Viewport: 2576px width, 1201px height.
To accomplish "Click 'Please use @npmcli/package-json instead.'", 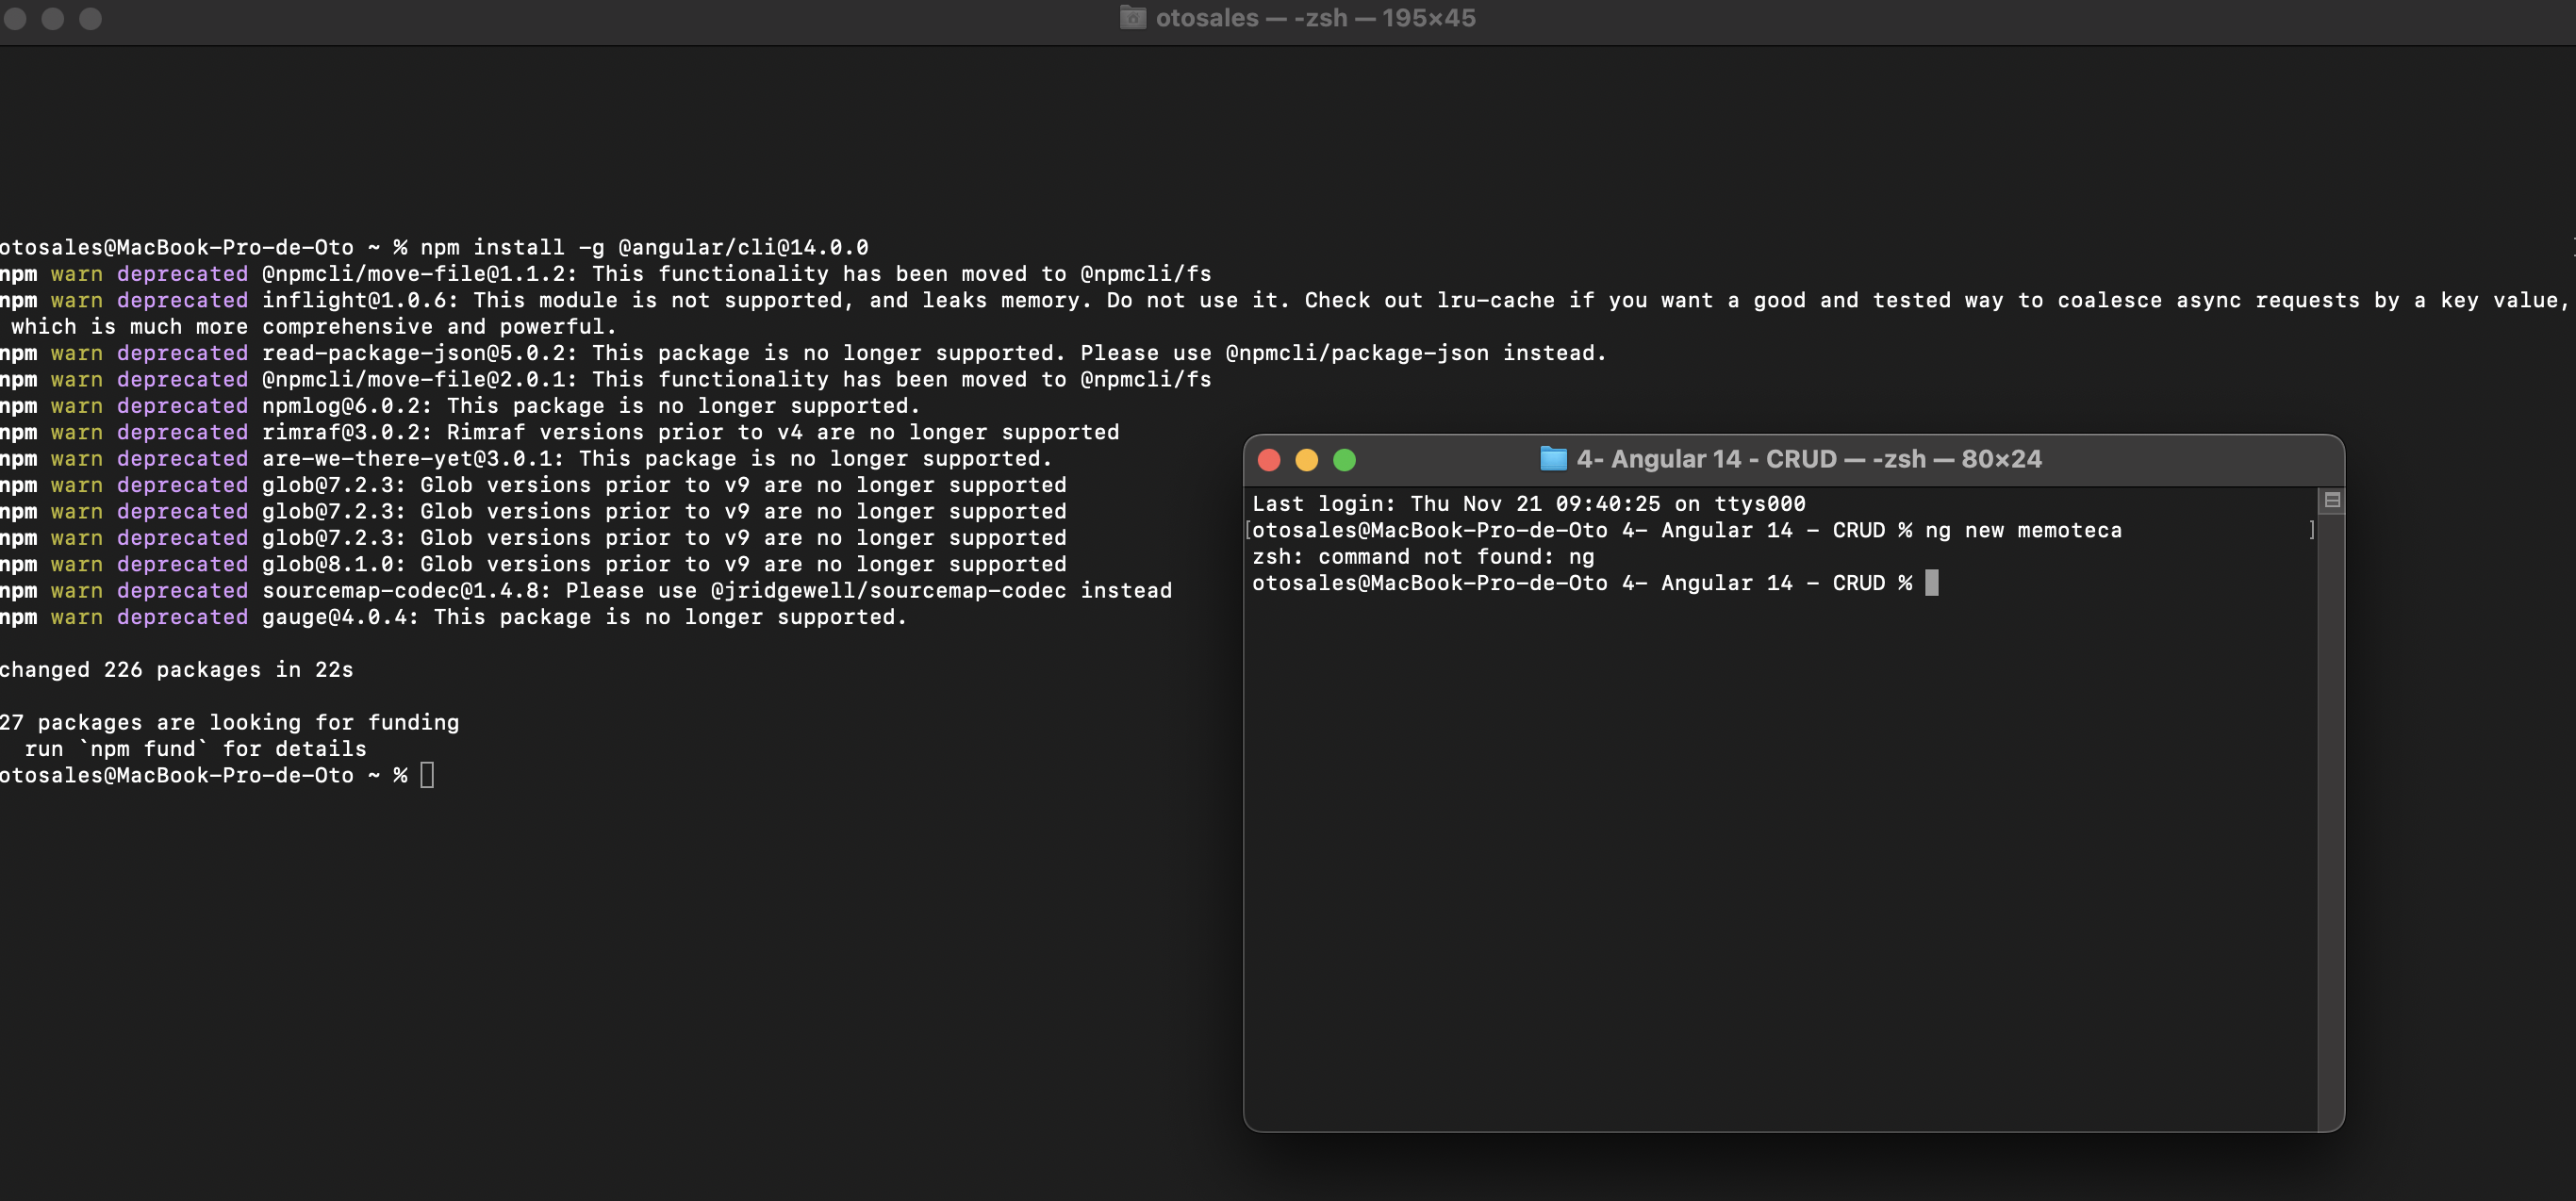I will point(1343,353).
